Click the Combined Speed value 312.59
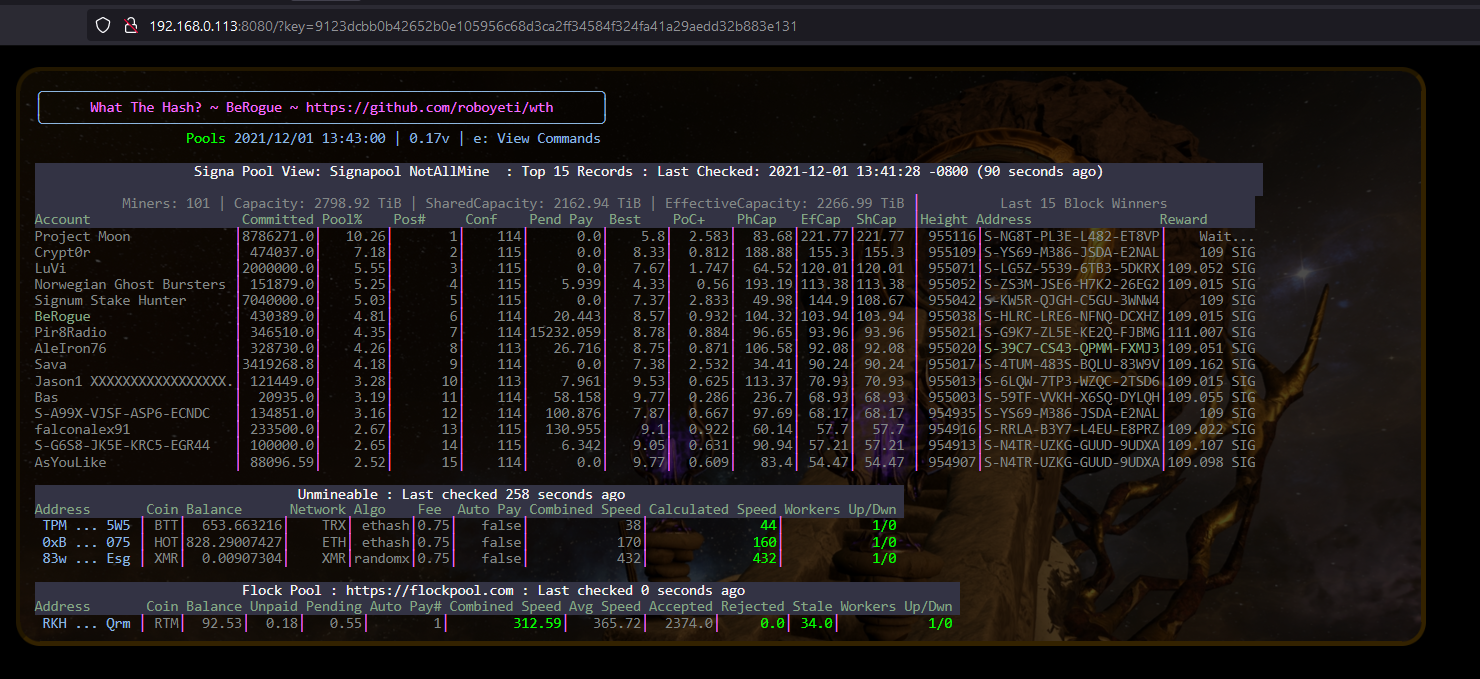Image resolution: width=1480 pixels, height=679 pixels. [537, 624]
